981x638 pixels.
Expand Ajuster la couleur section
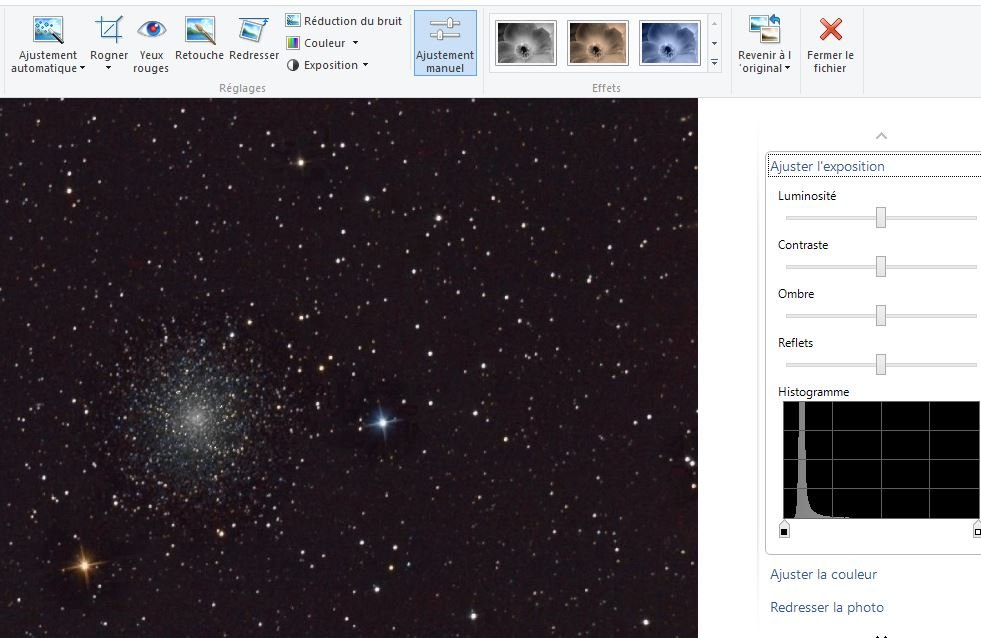pyautogui.click(x=823, y=574)
